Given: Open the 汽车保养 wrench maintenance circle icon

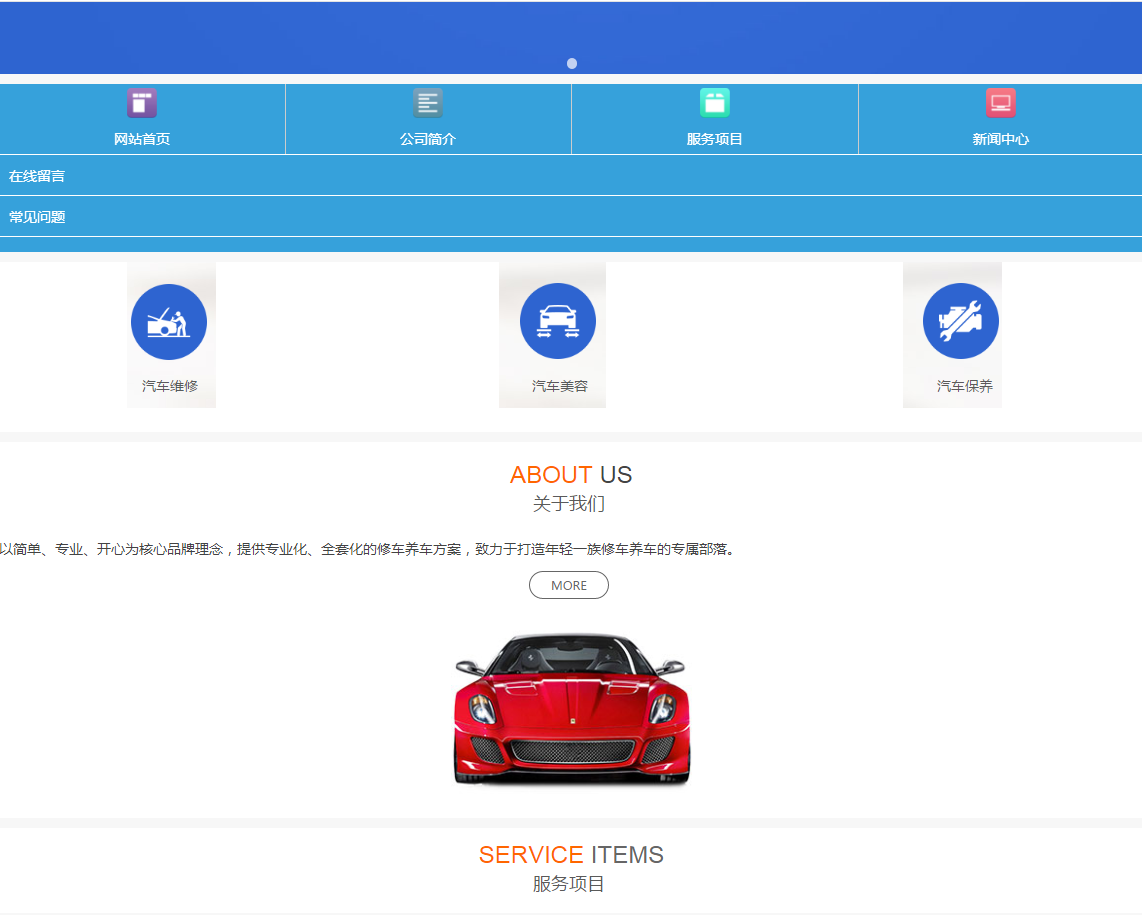Looking at the screenshot, I should click(961, 321).
